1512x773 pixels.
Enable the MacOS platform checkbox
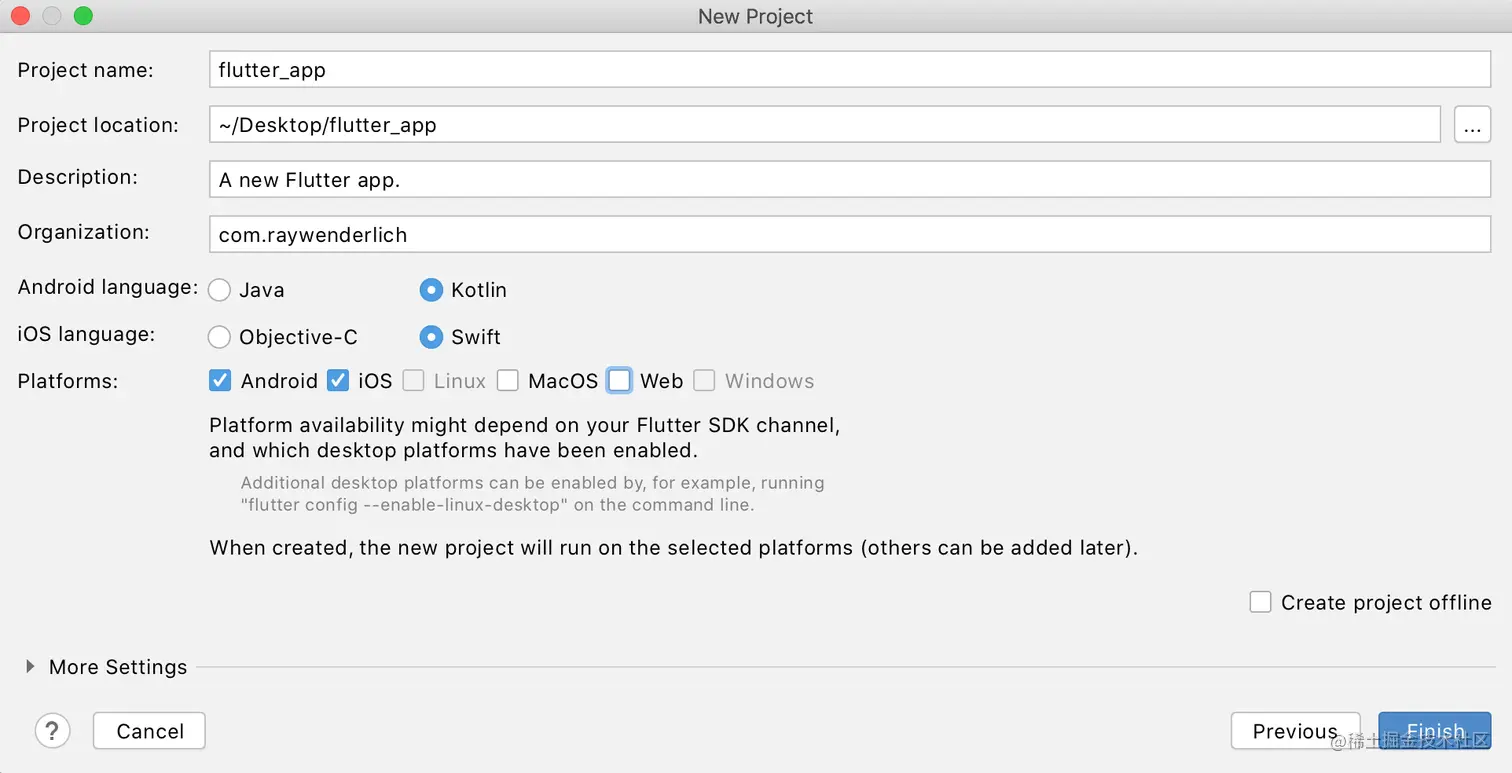pos(508,381)
